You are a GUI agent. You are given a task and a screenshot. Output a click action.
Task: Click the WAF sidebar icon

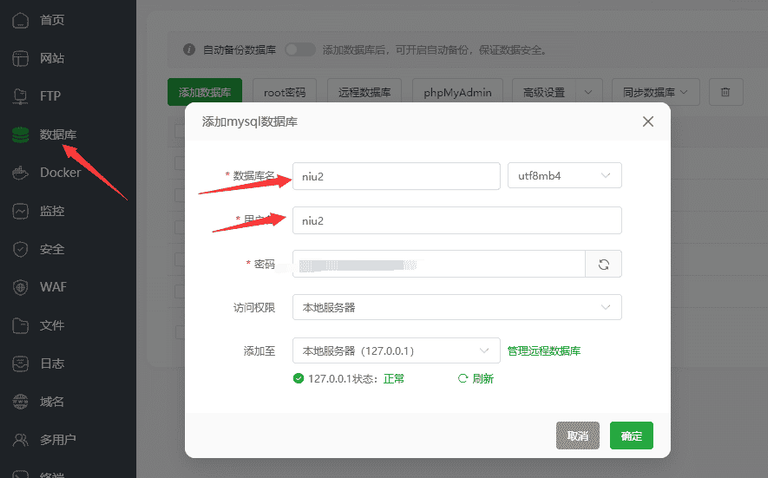20,287
